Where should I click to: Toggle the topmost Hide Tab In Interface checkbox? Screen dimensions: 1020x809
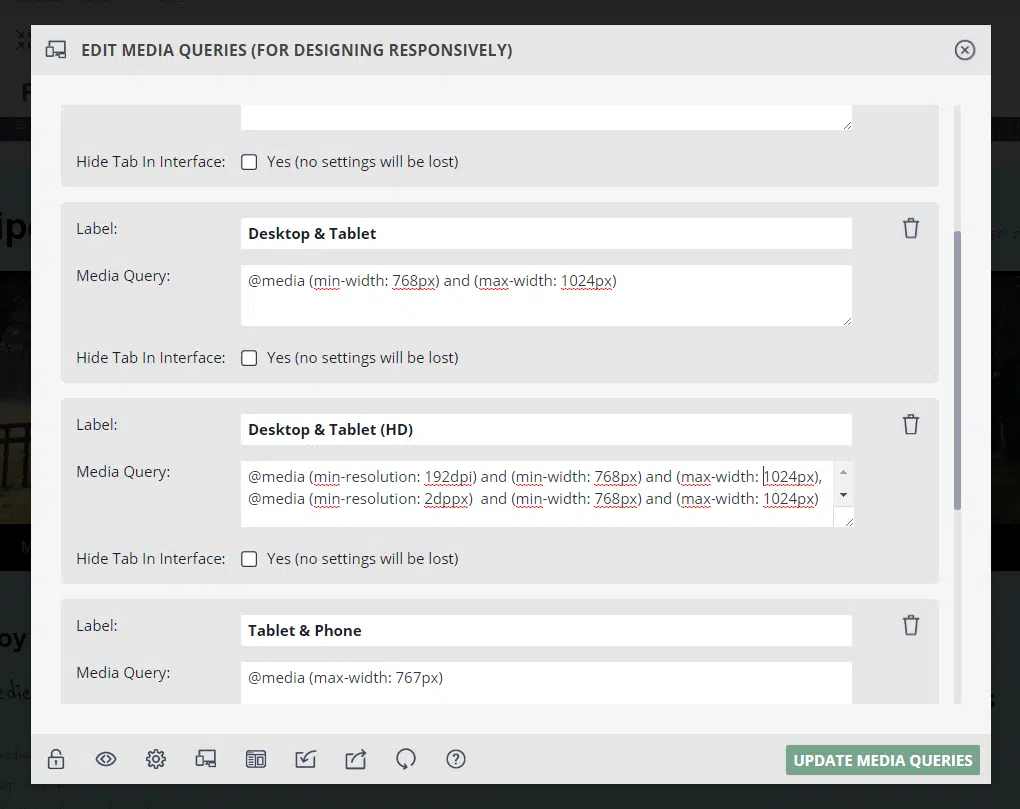(x=250, y=162)
